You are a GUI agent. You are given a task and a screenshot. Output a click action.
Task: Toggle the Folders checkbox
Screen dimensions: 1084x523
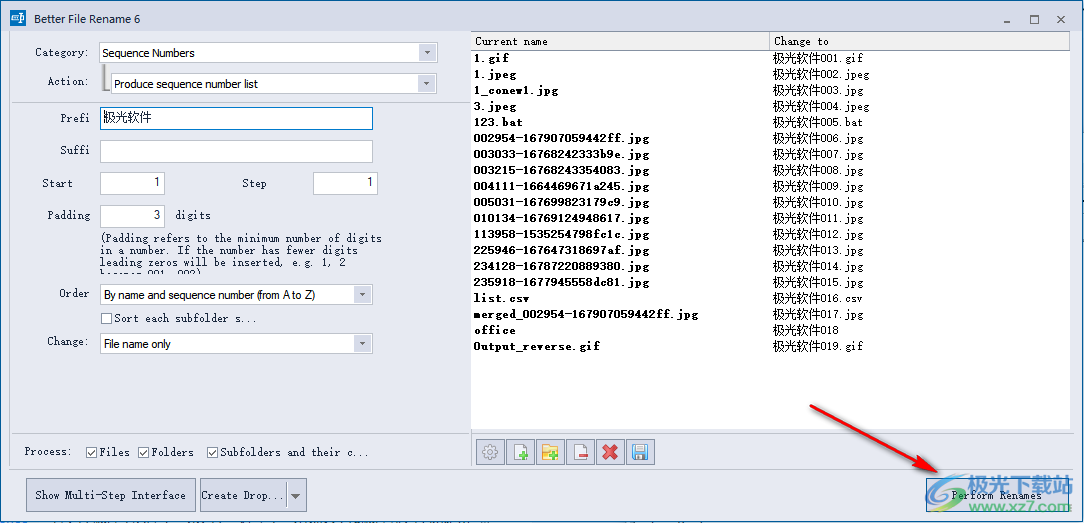click(144, 453)
